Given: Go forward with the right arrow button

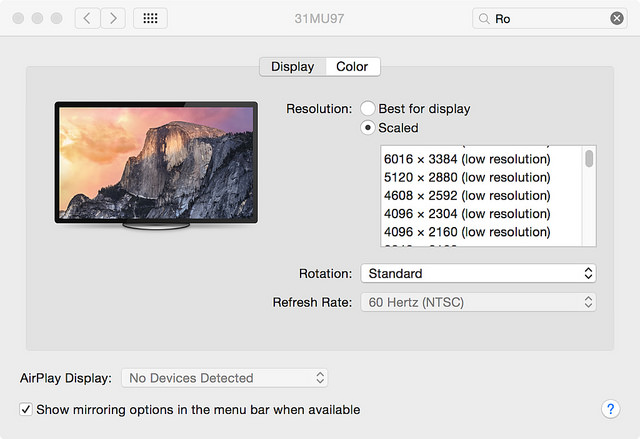Looking at the screenshot, I should tap(113, 18).
